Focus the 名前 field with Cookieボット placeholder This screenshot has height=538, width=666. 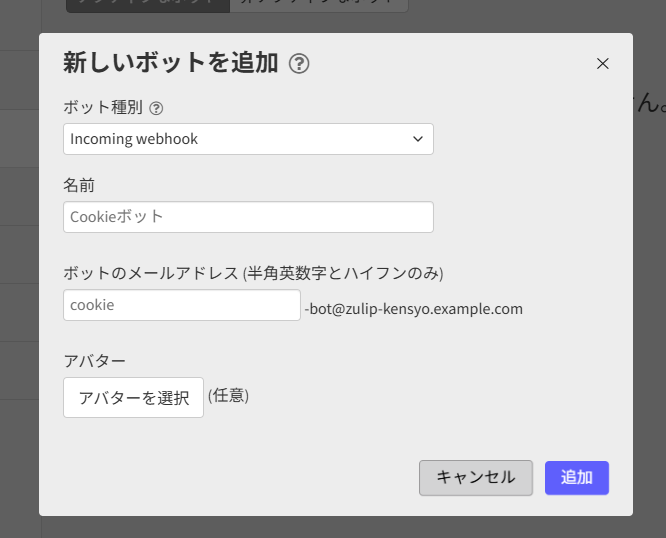click(x=248, y=217)
